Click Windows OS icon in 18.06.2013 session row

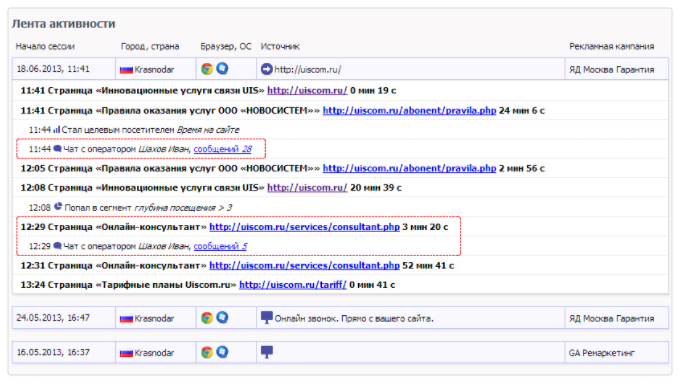222,69
